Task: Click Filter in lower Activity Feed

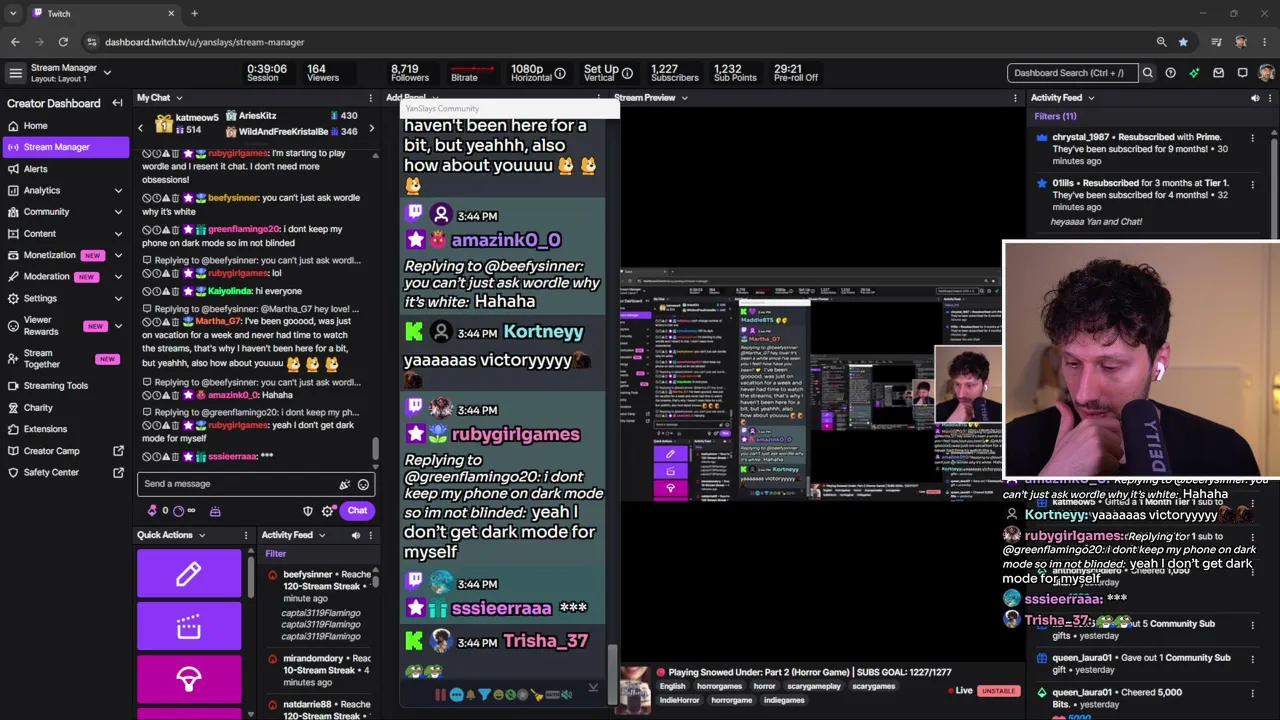Action: coord(275,554)
